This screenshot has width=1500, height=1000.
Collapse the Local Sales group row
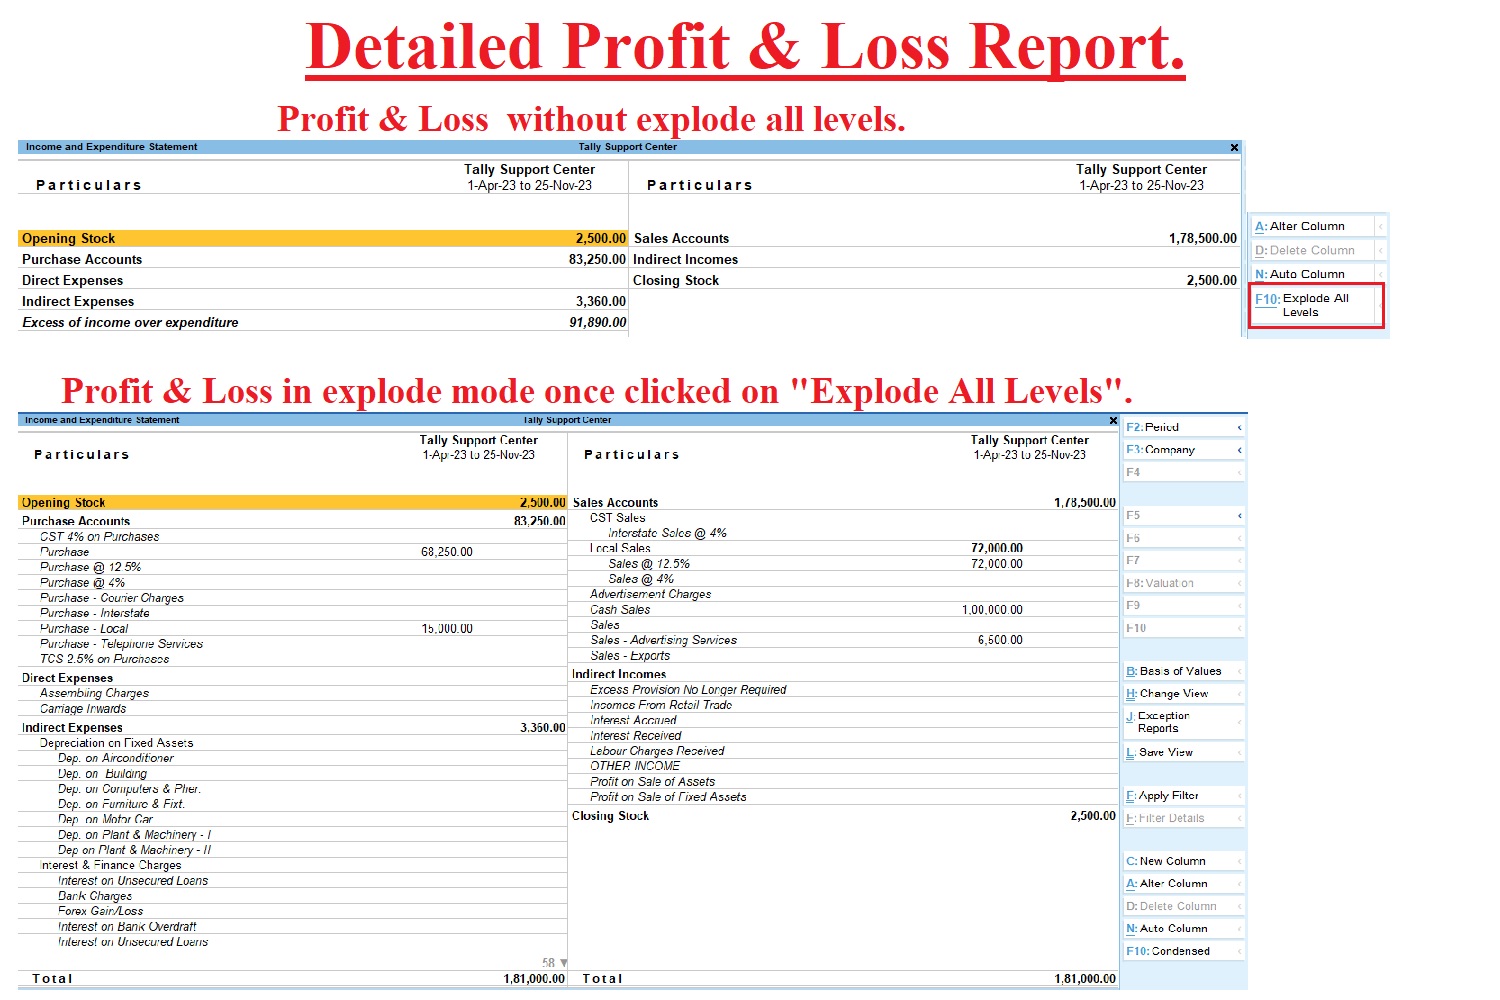[x=620, y=548]
